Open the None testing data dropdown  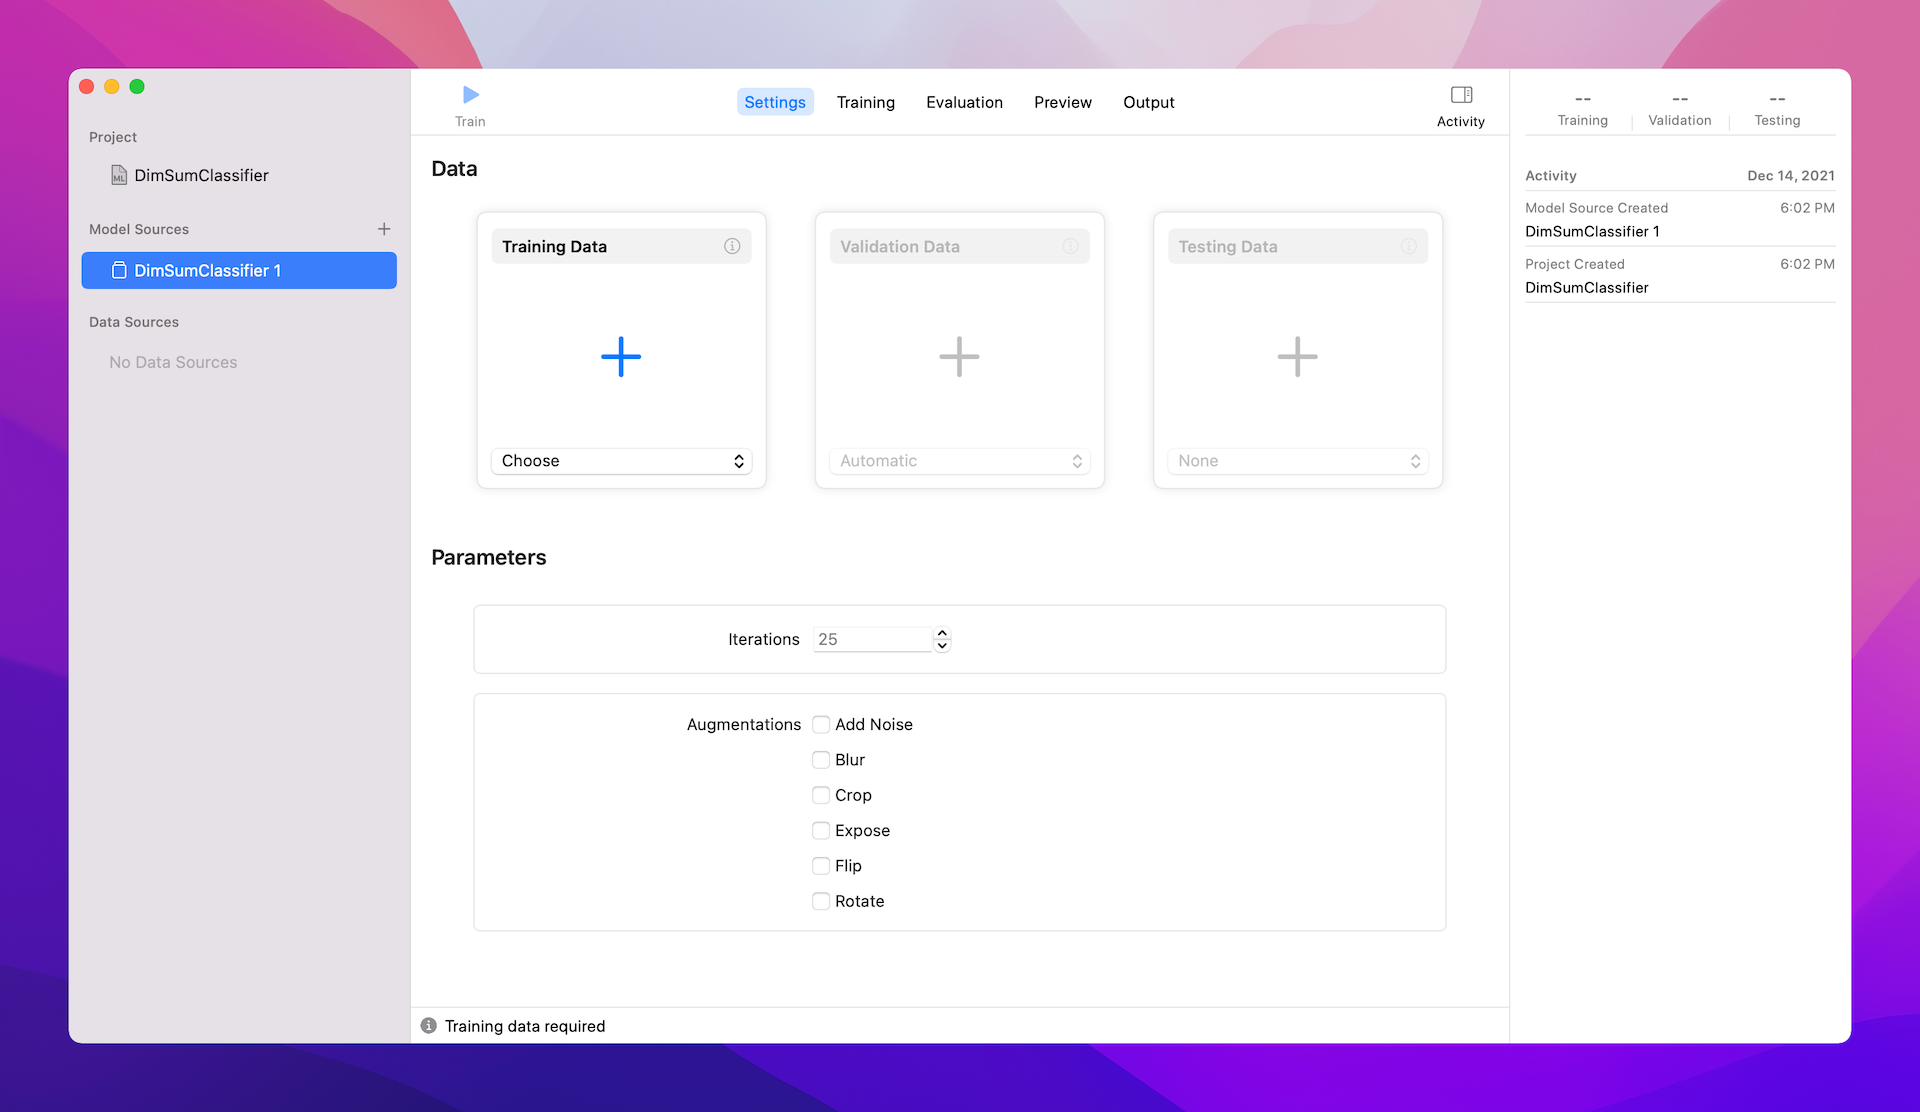(1297, 461)
